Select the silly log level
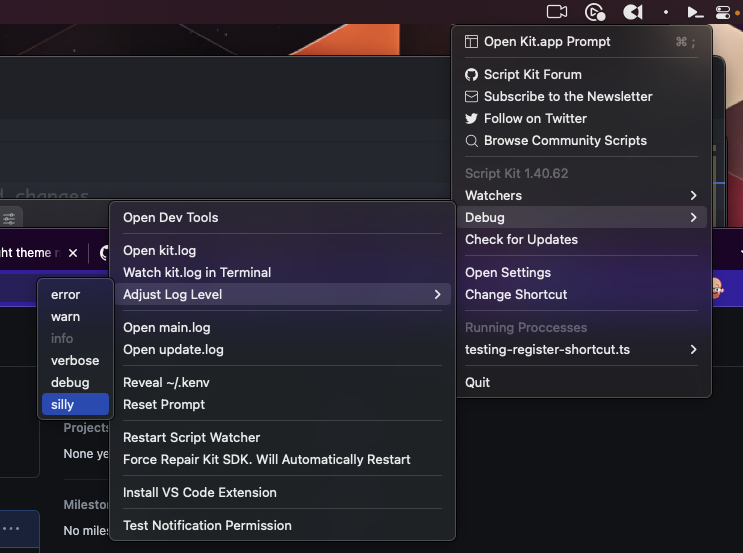Screen dimensions: 743x553 click(75, 404)
